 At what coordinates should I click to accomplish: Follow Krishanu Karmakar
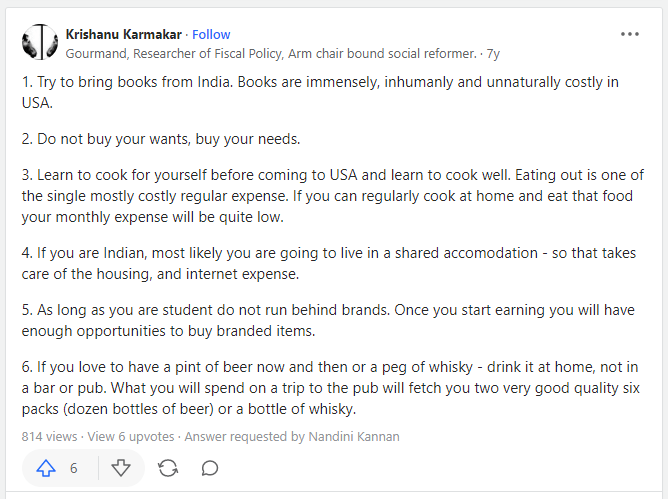click(211, 35)
